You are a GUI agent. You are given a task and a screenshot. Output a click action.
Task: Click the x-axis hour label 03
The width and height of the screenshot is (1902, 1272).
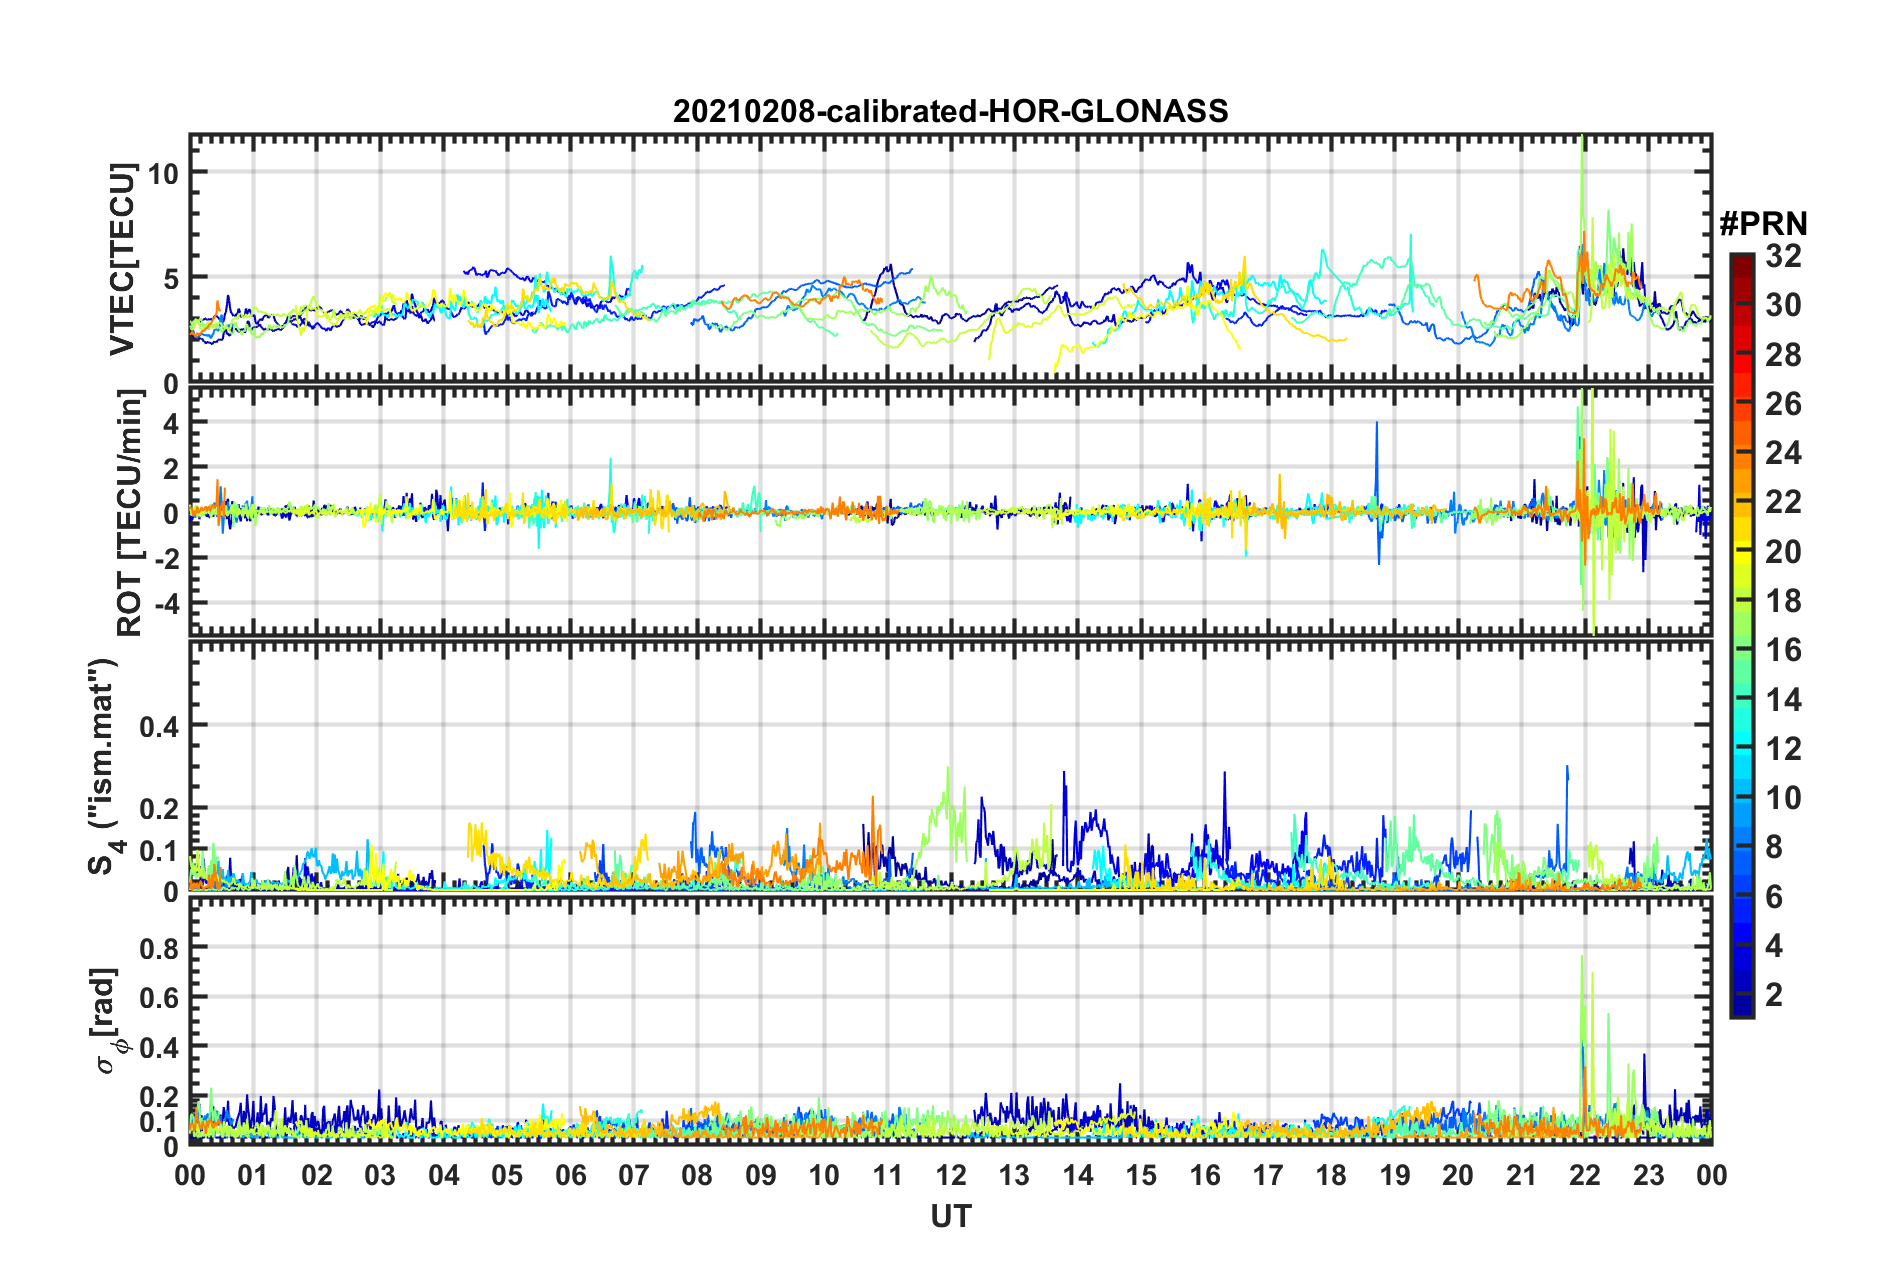pyautogui.click(x=380, y=1175)
